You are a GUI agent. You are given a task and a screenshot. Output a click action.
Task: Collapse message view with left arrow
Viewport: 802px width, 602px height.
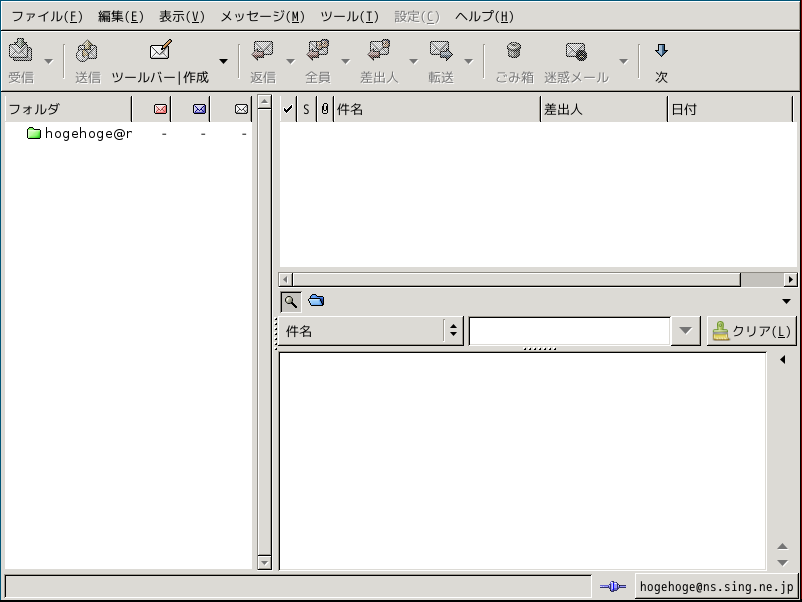(783, 360)
